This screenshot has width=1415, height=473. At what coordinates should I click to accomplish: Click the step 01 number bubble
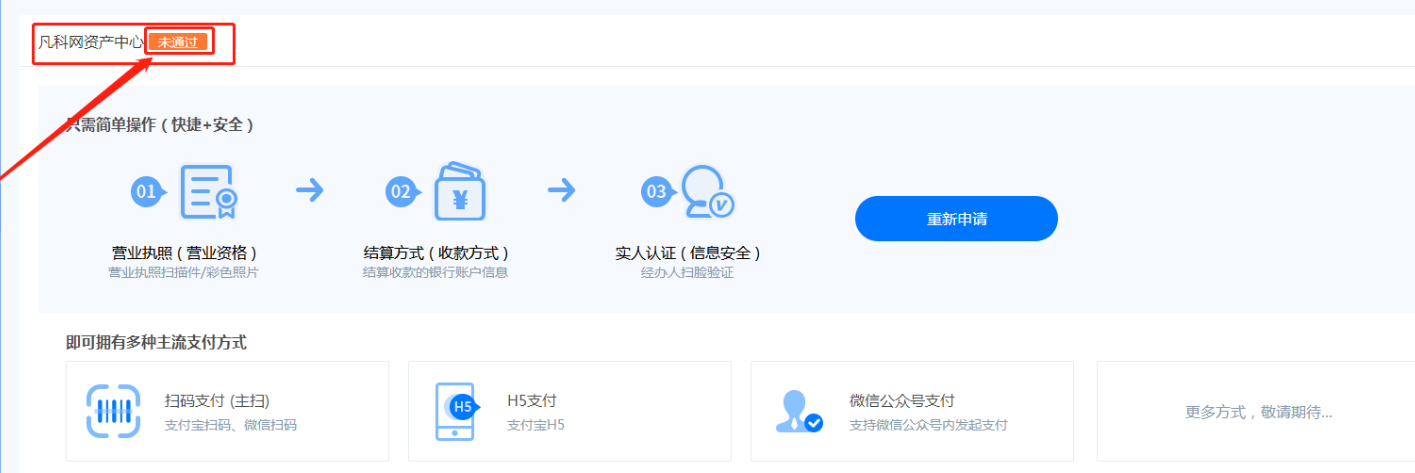tap(147, 192)
